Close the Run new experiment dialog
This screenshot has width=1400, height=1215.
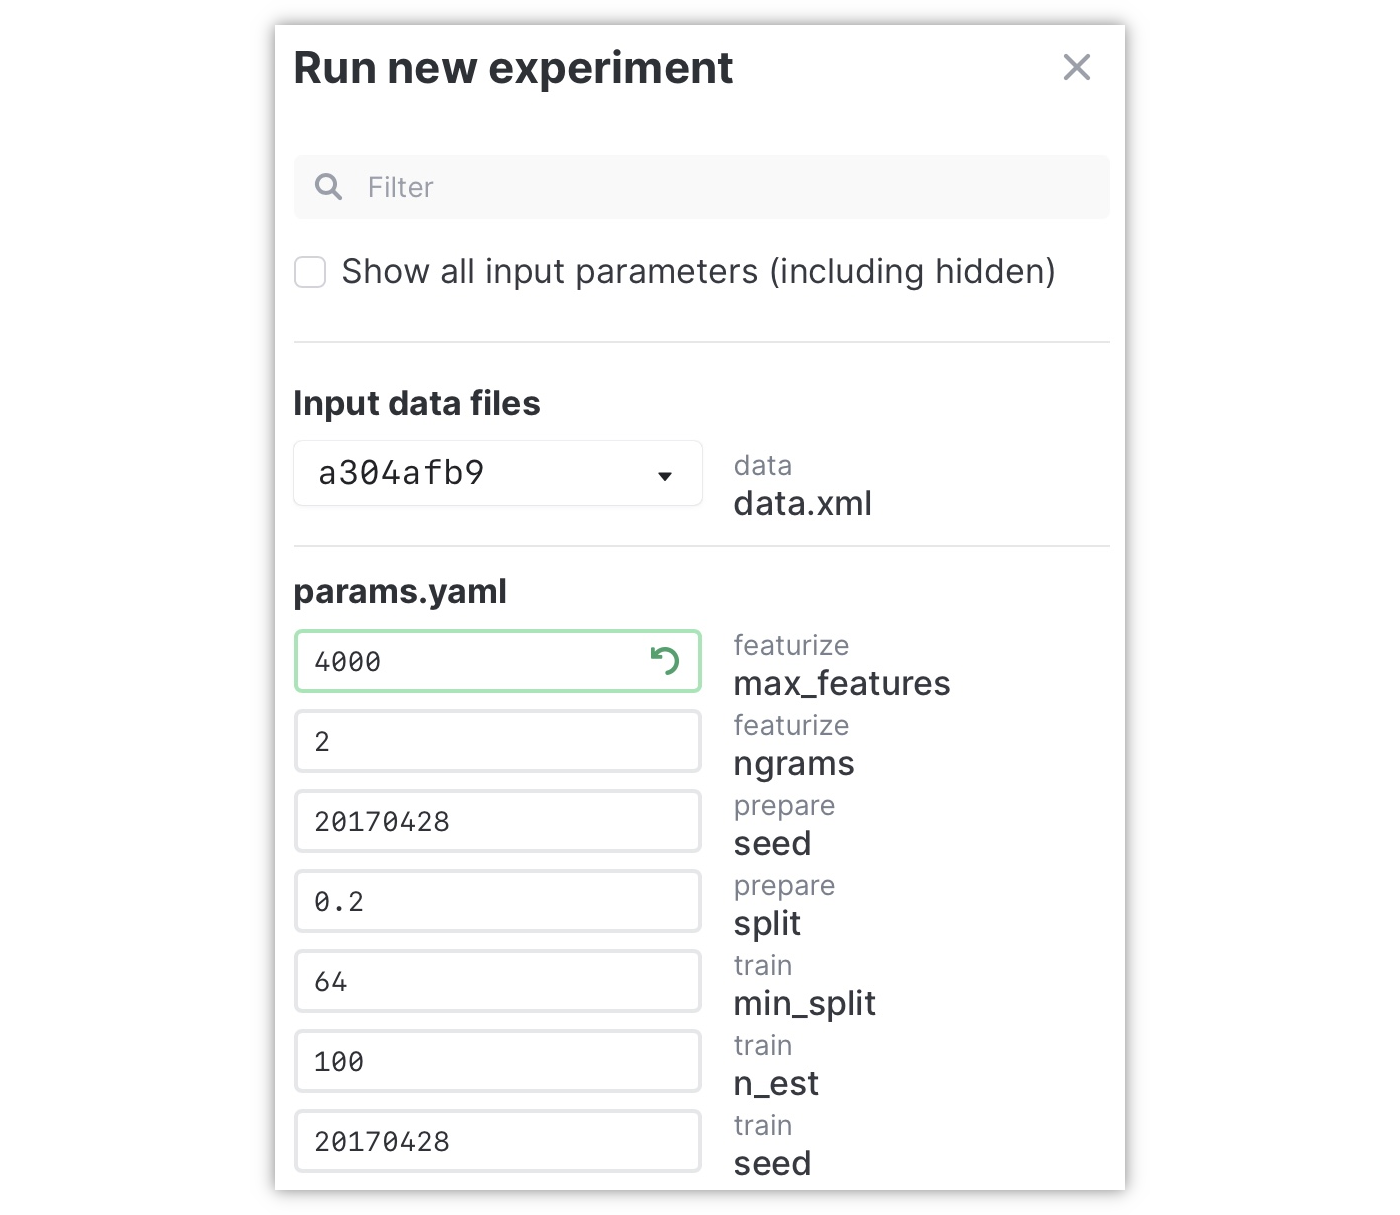[x=1076, y=68]
